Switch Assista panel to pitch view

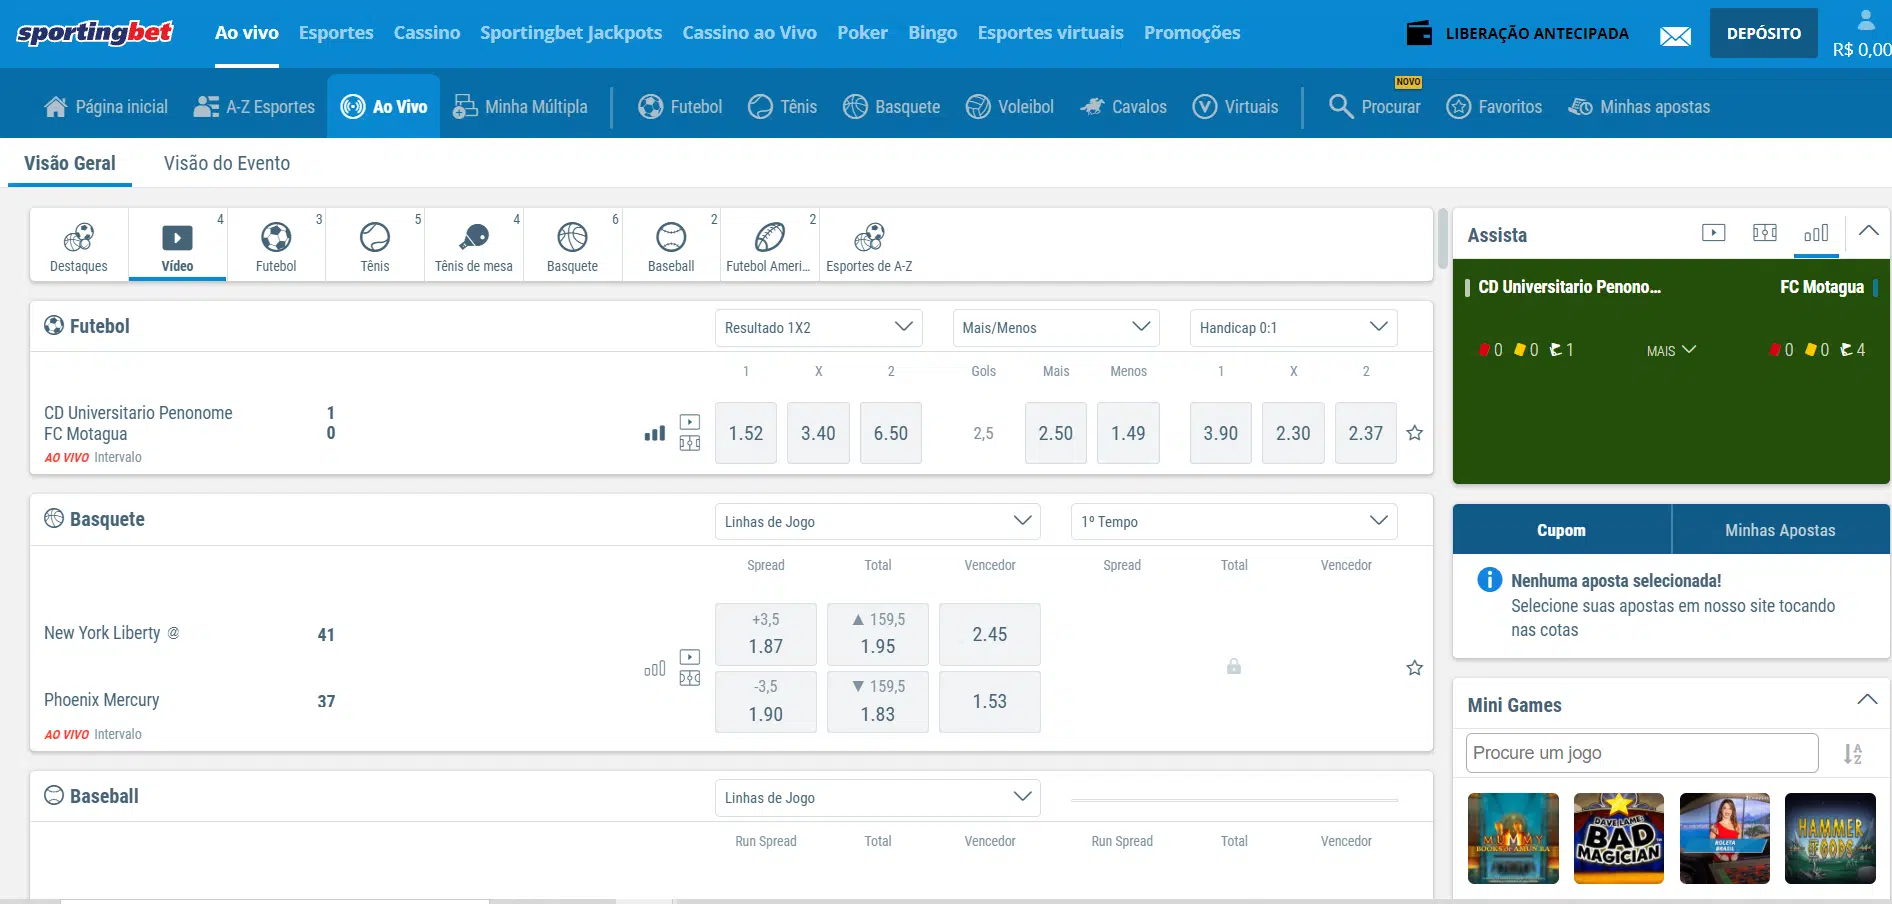[x=1765, y=232]
